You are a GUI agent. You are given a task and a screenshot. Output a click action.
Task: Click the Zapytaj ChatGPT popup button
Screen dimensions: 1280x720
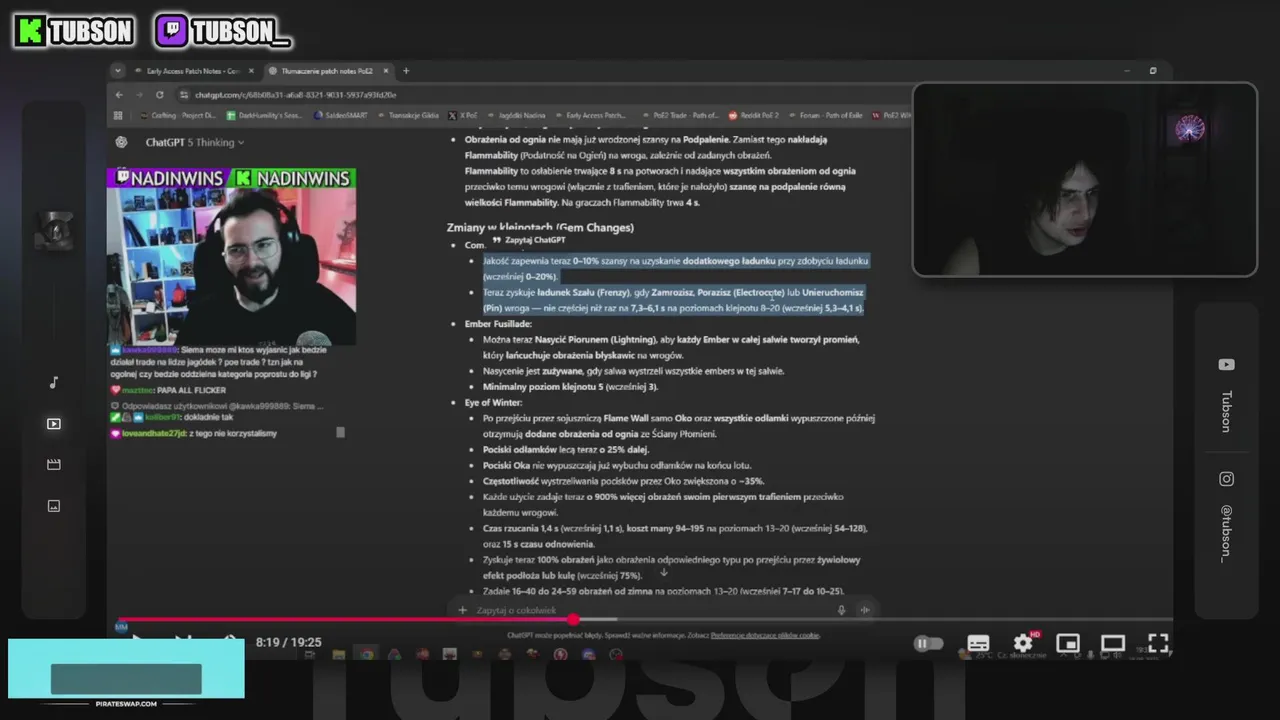[529, 240]
